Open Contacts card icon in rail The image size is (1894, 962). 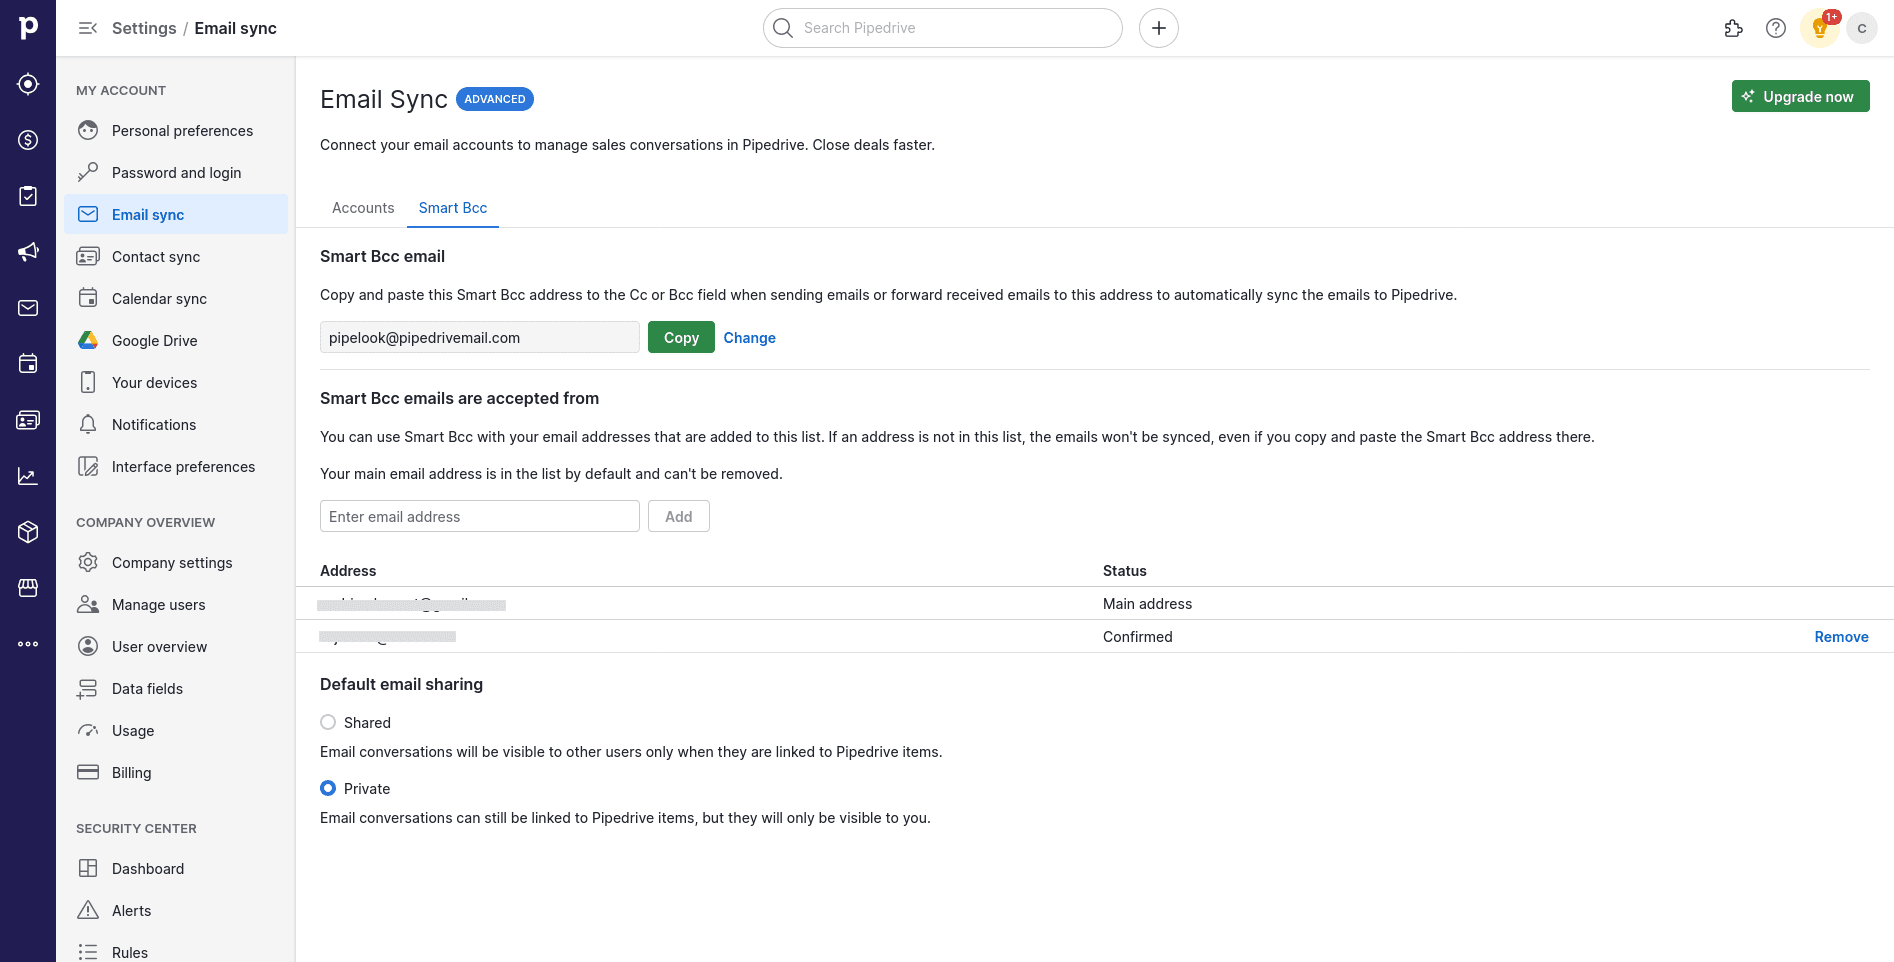pos(28,420)
